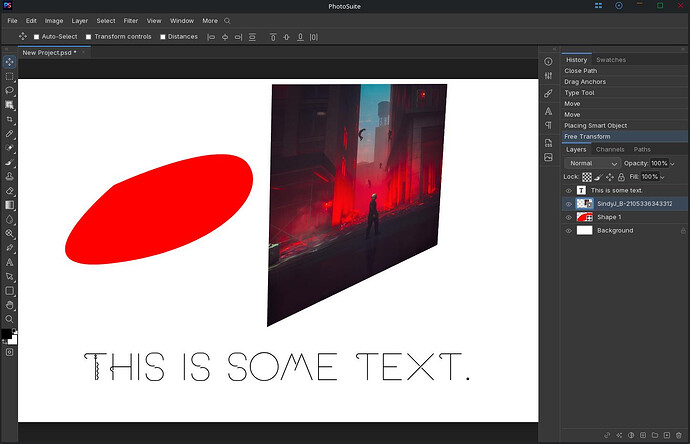Select the Type tool in the toolbox
This screenshot has height=444, width=690.
(x=9, y=262)
